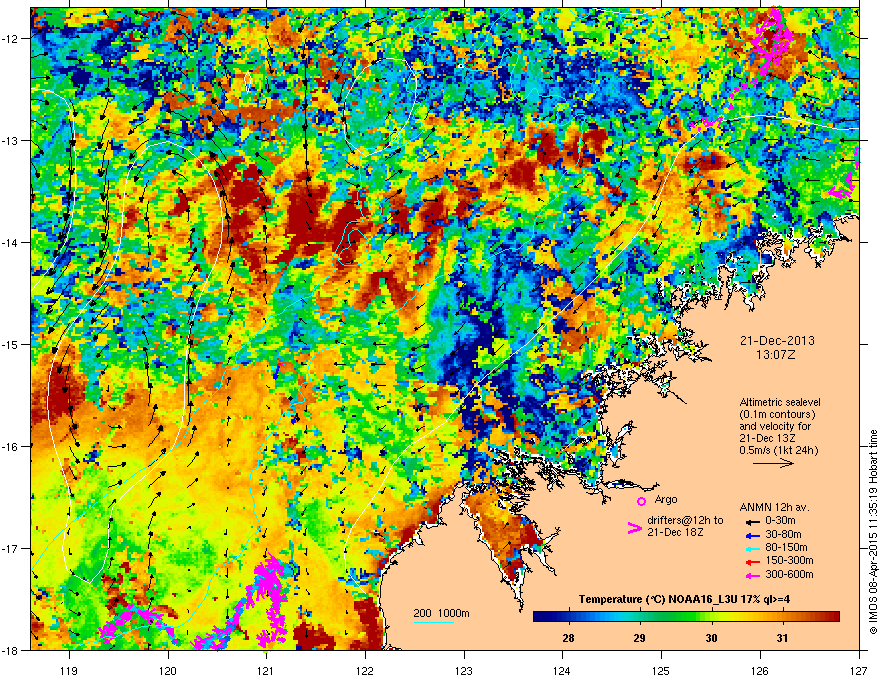Click the time text 13:07Z
Screen dimensions: 880x680
pos(776,355)
